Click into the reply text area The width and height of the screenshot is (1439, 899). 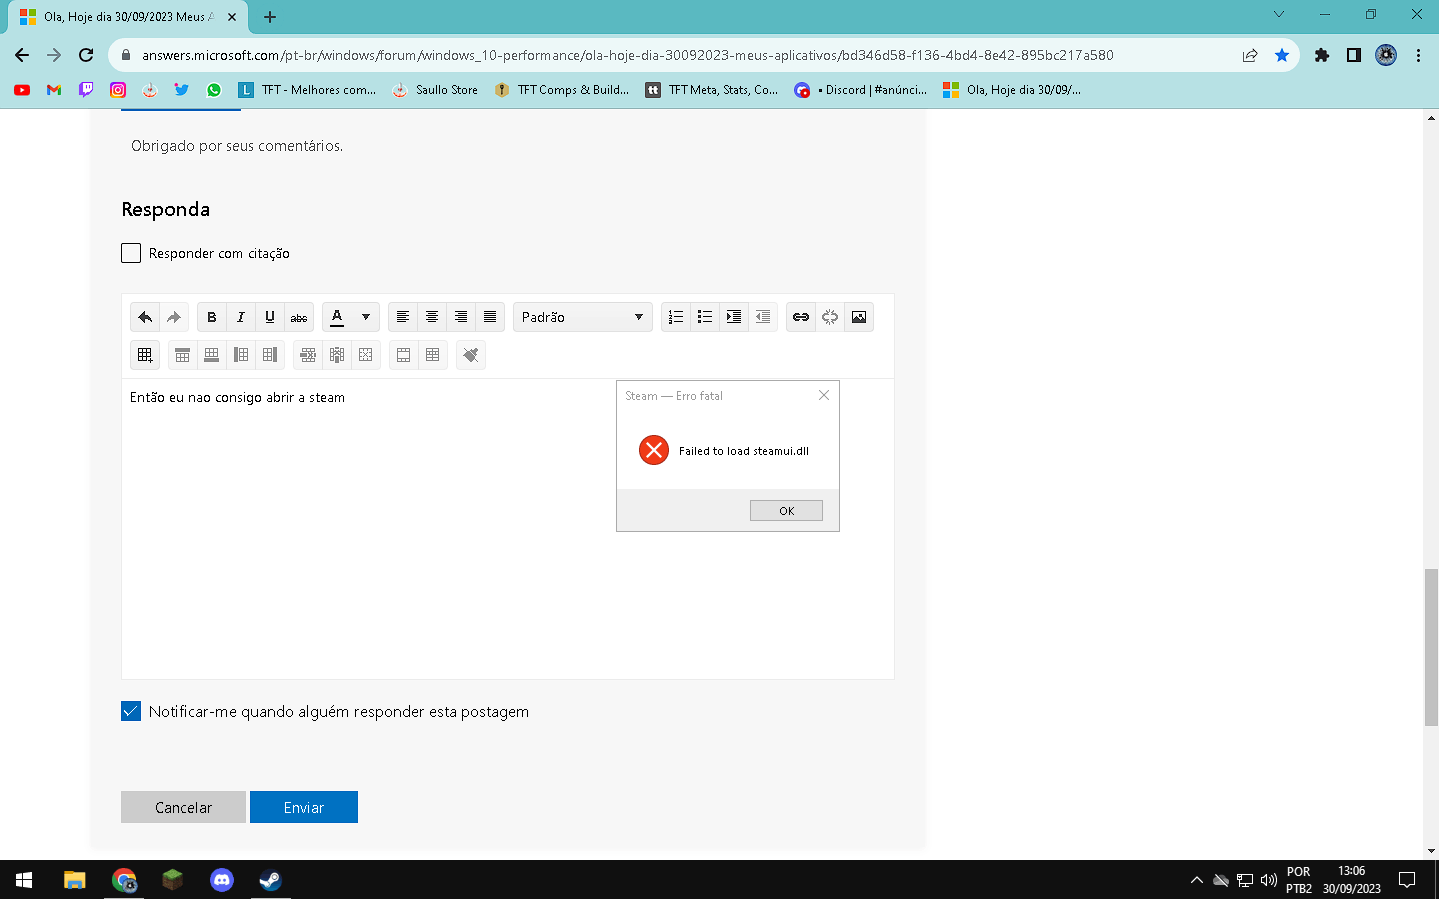[x=508, y=528]
